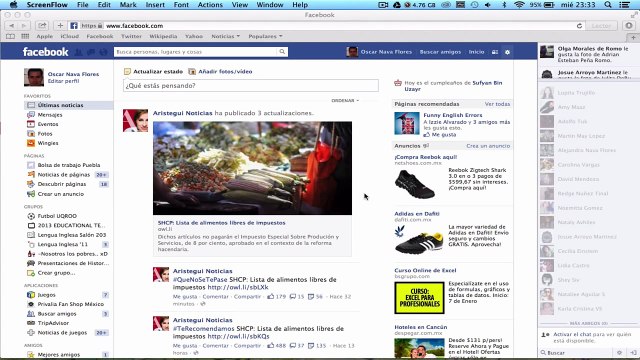Open friend requests icon in Facebook header
This screenshot has width=640, height=360.
(x=78, y=52)
